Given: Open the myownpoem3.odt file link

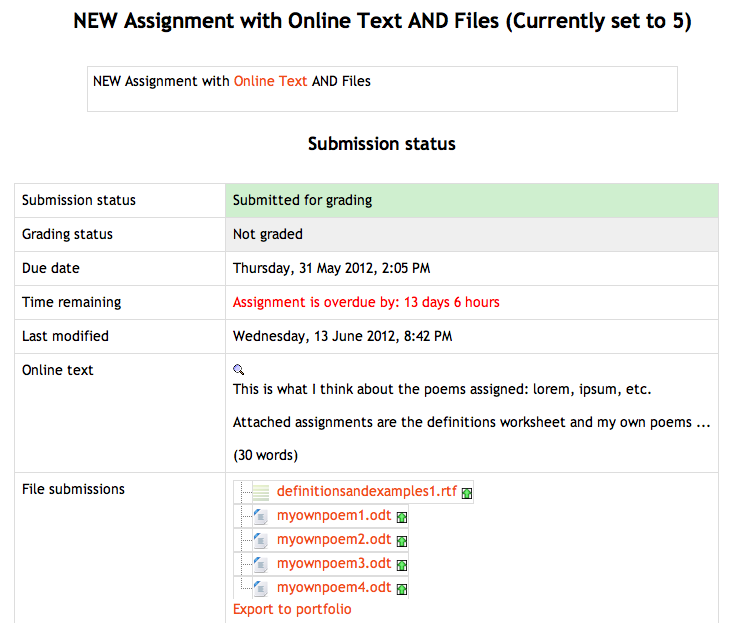Looking at the screenshot, I should (334, 563).
